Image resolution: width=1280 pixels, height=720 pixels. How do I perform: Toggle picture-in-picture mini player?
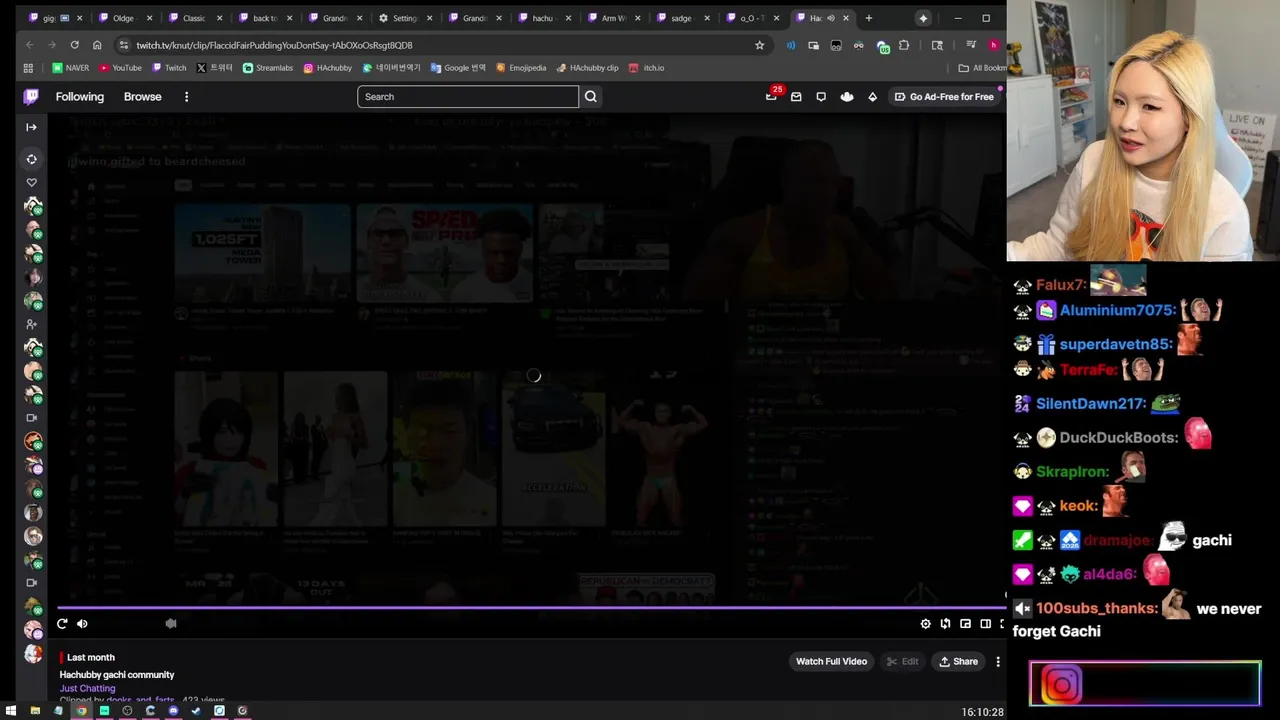click(965, 624)
